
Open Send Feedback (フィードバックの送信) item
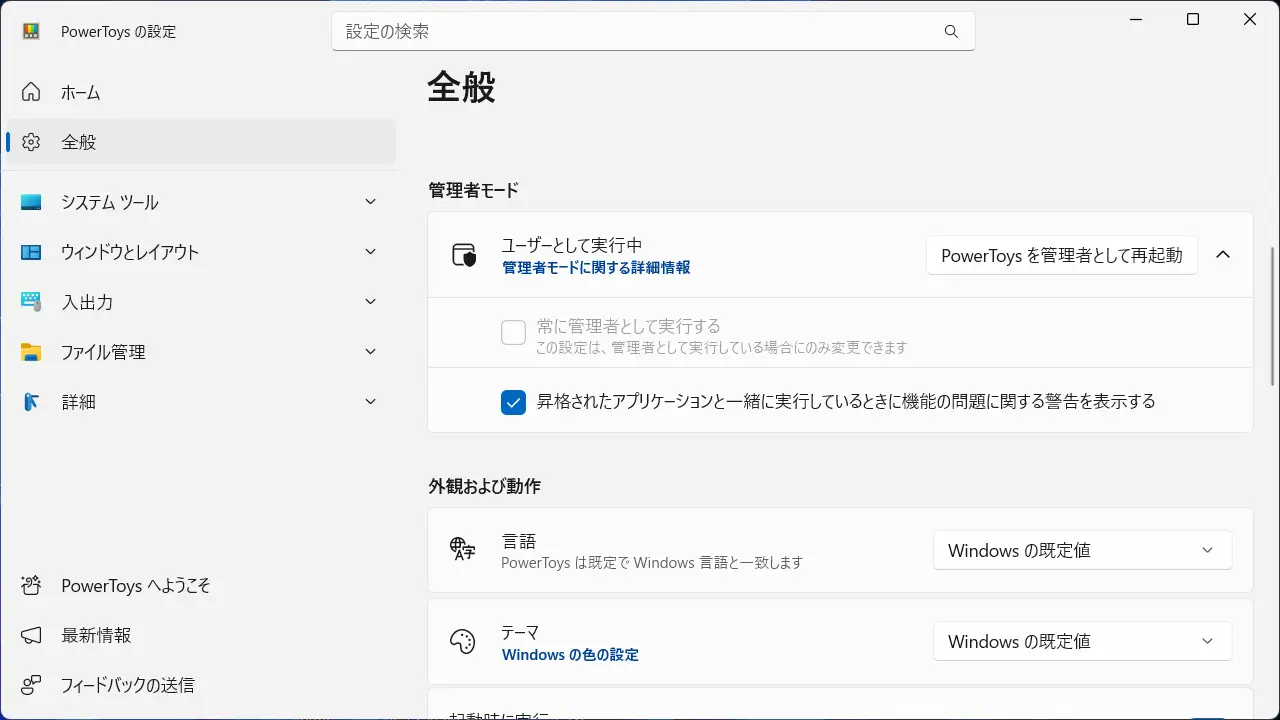coord(127,686)
